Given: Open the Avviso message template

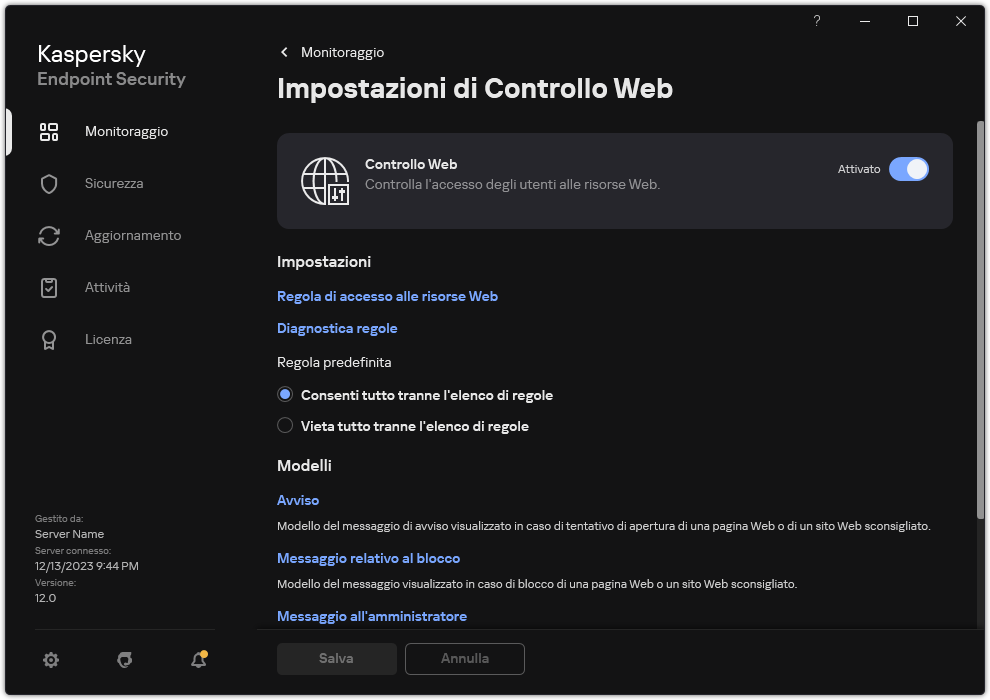Looking at the screenshot, I should click(297, 500).
